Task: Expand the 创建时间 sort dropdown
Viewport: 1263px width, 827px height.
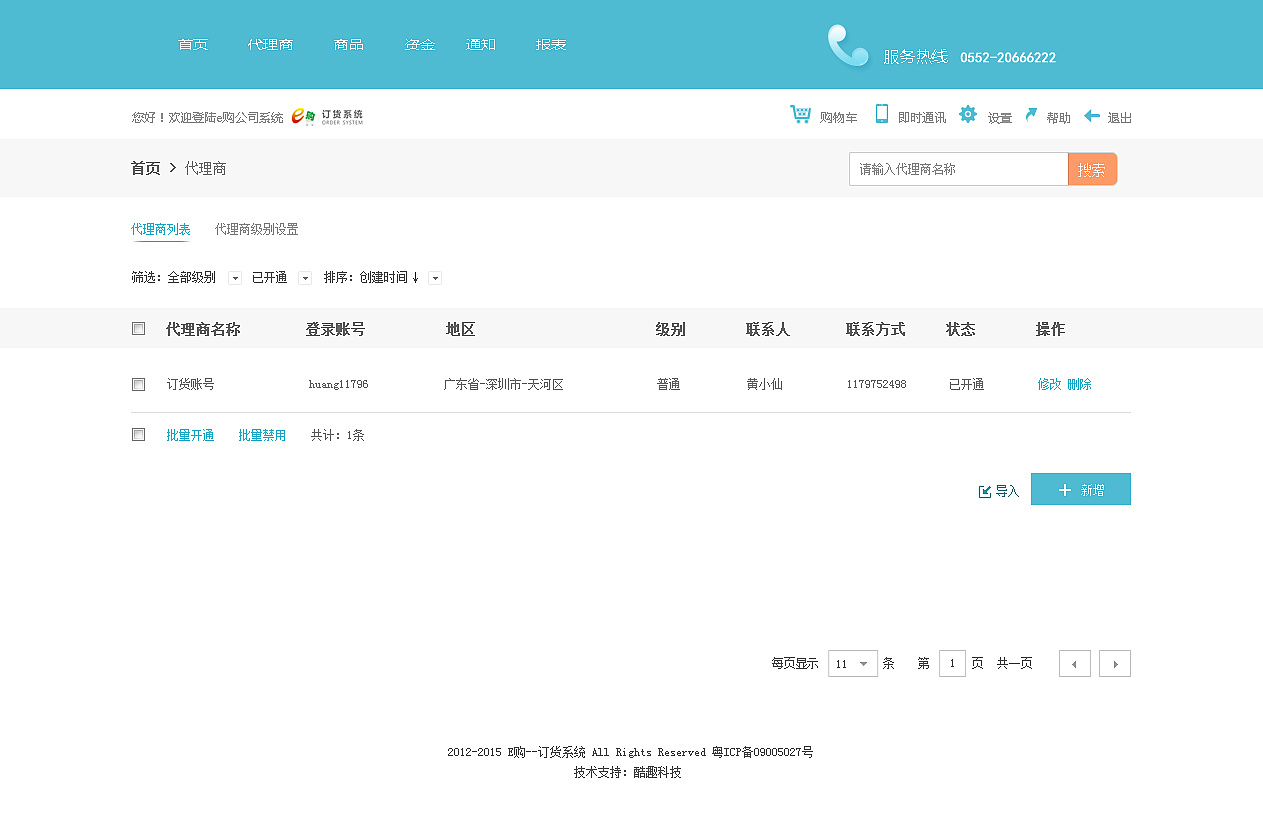Action: (435, 278)
